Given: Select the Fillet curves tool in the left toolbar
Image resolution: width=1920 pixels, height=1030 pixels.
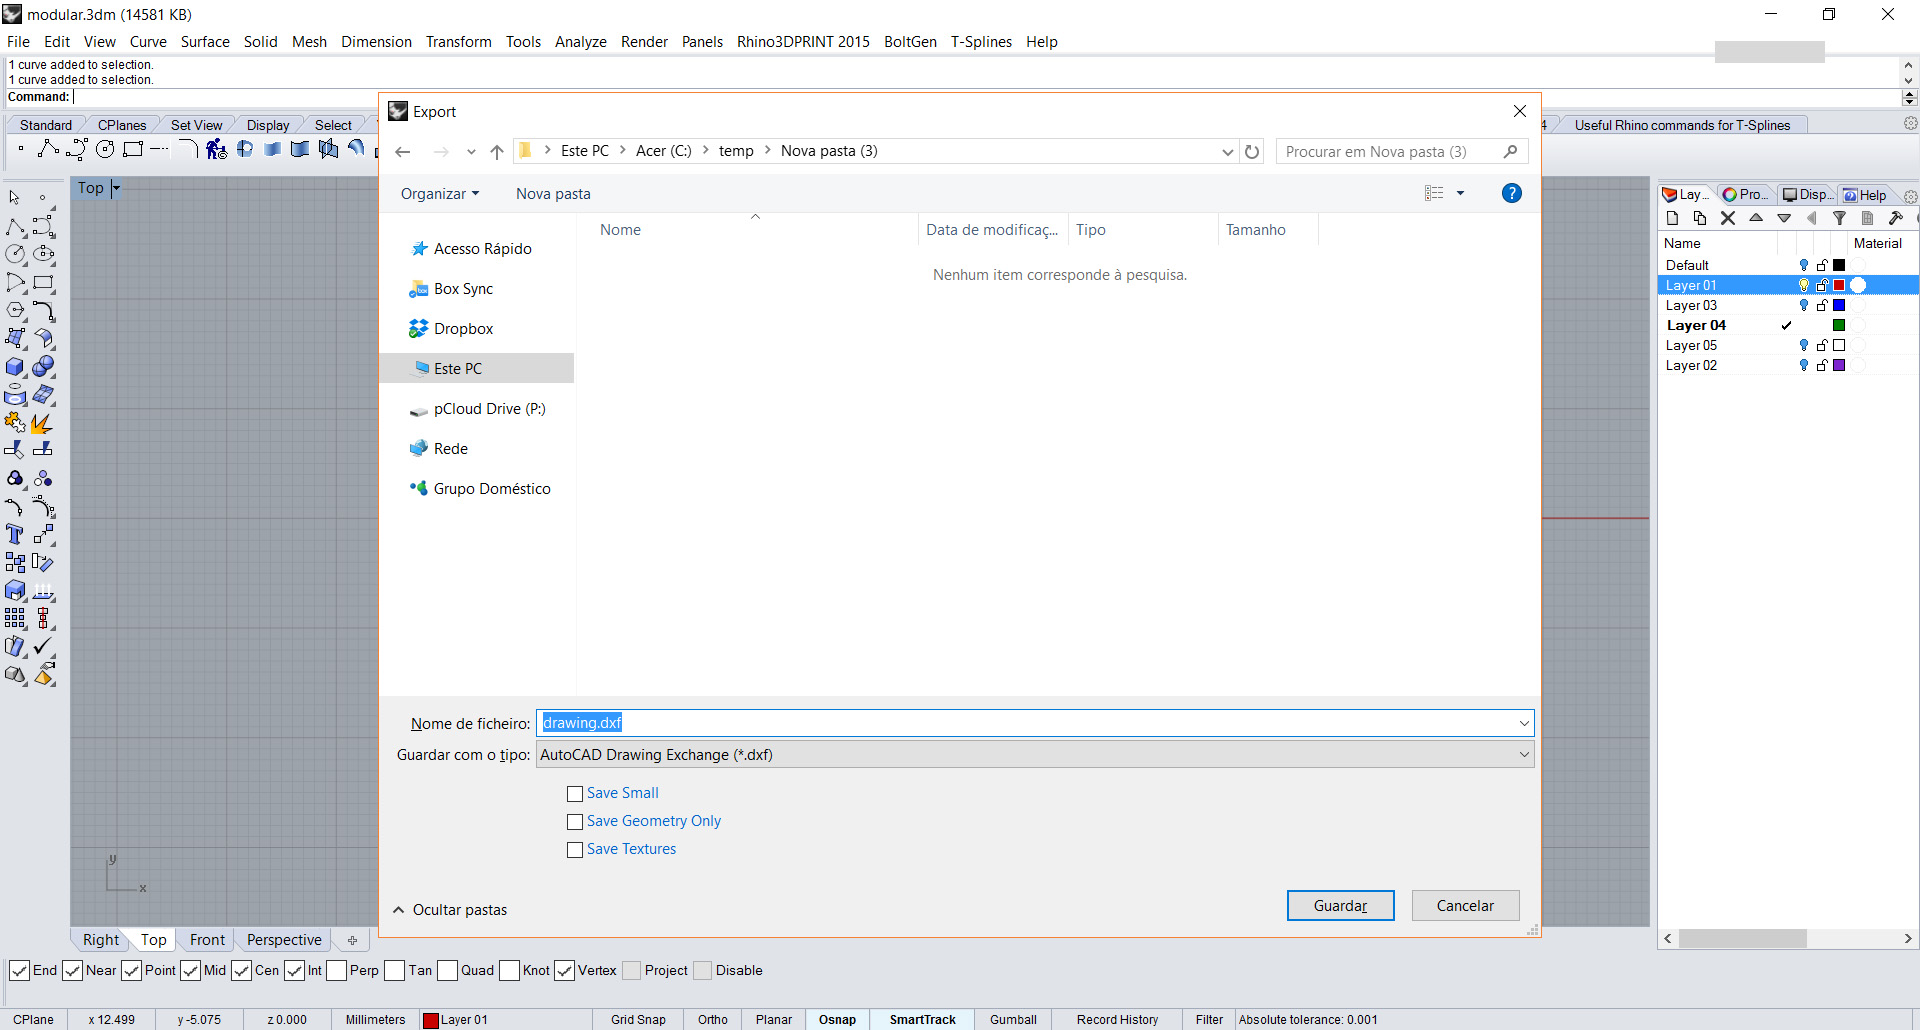Looking at the screenshot, I should point(44,311).
